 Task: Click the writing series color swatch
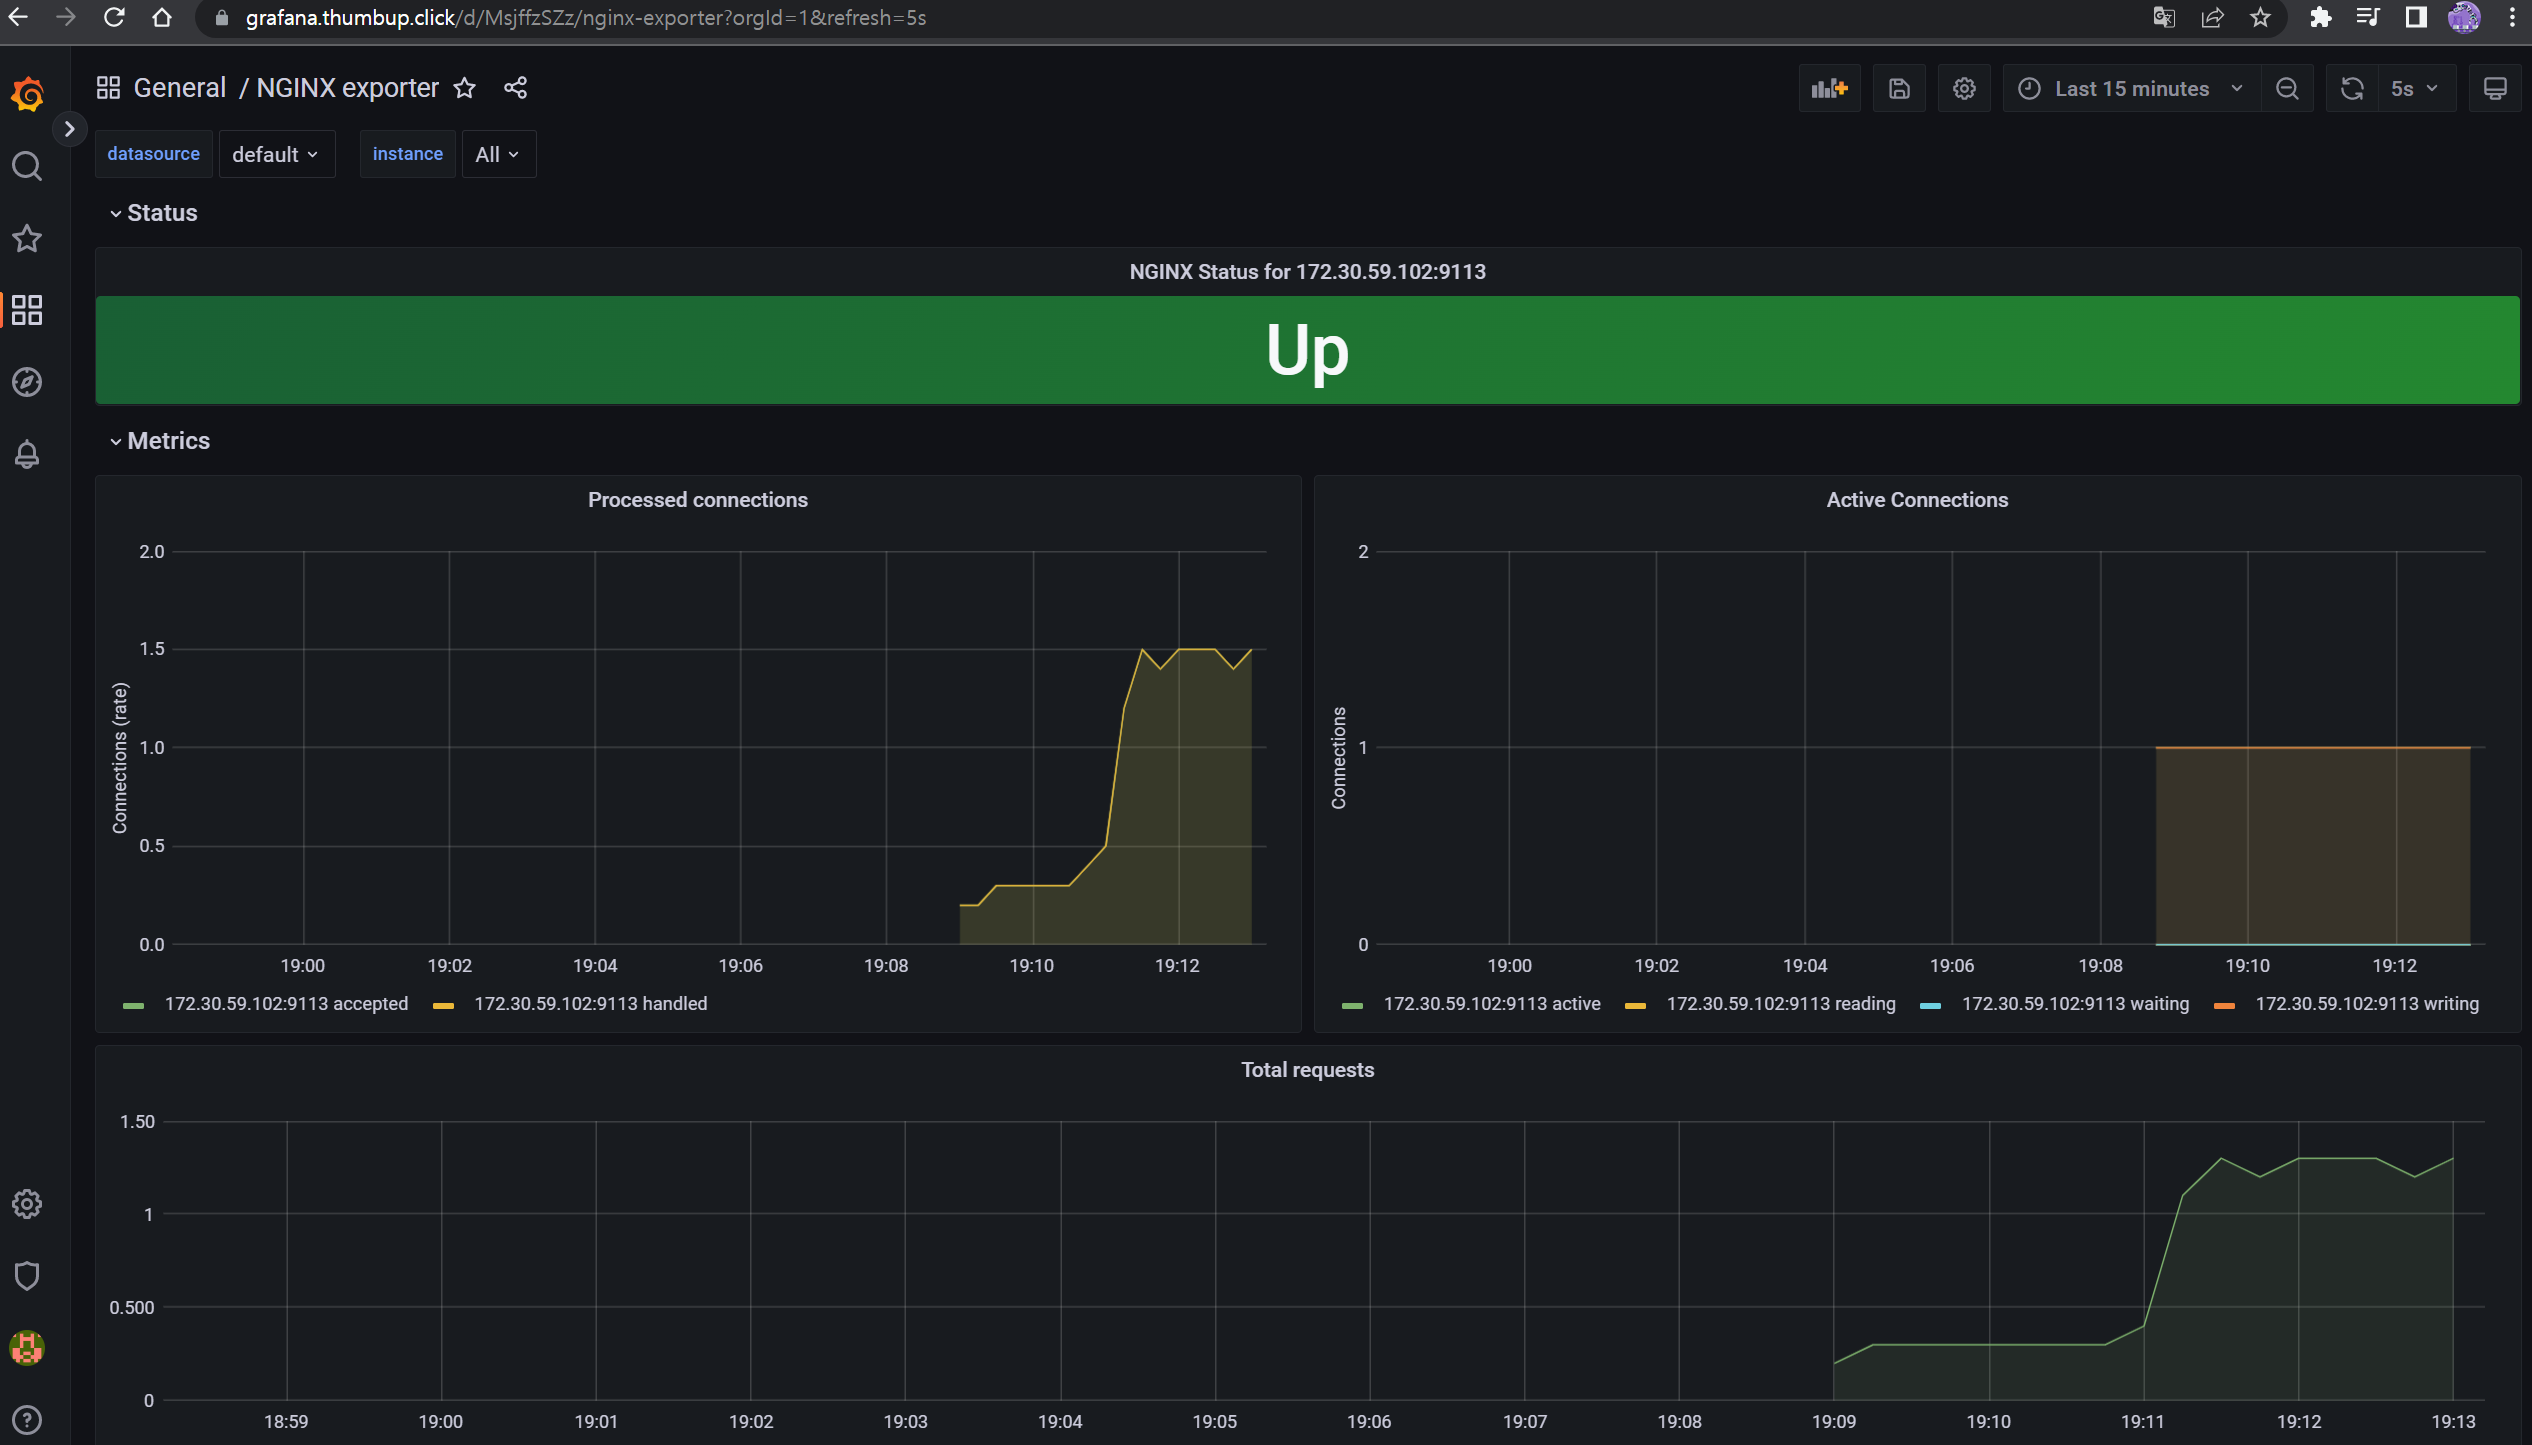coord(2225,1005)
